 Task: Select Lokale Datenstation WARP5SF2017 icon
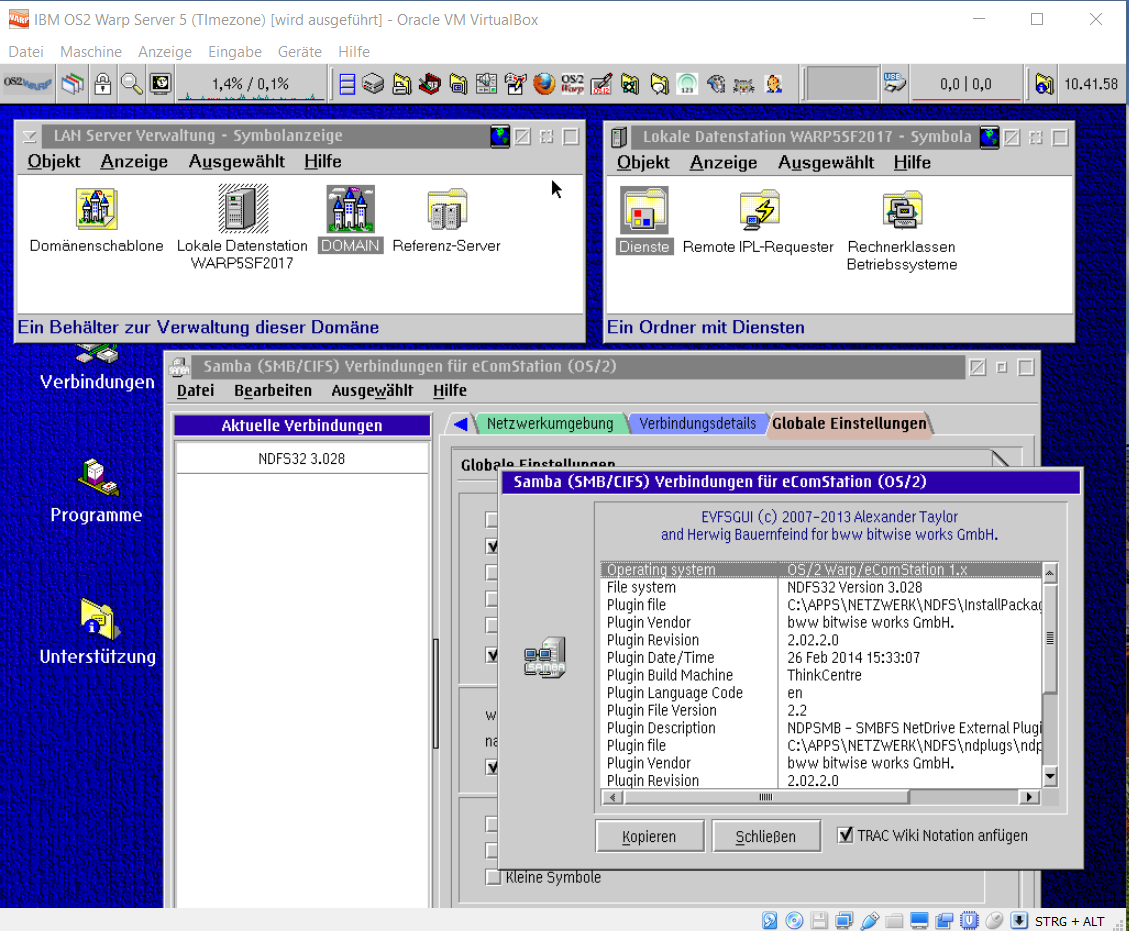pos(243,208)
